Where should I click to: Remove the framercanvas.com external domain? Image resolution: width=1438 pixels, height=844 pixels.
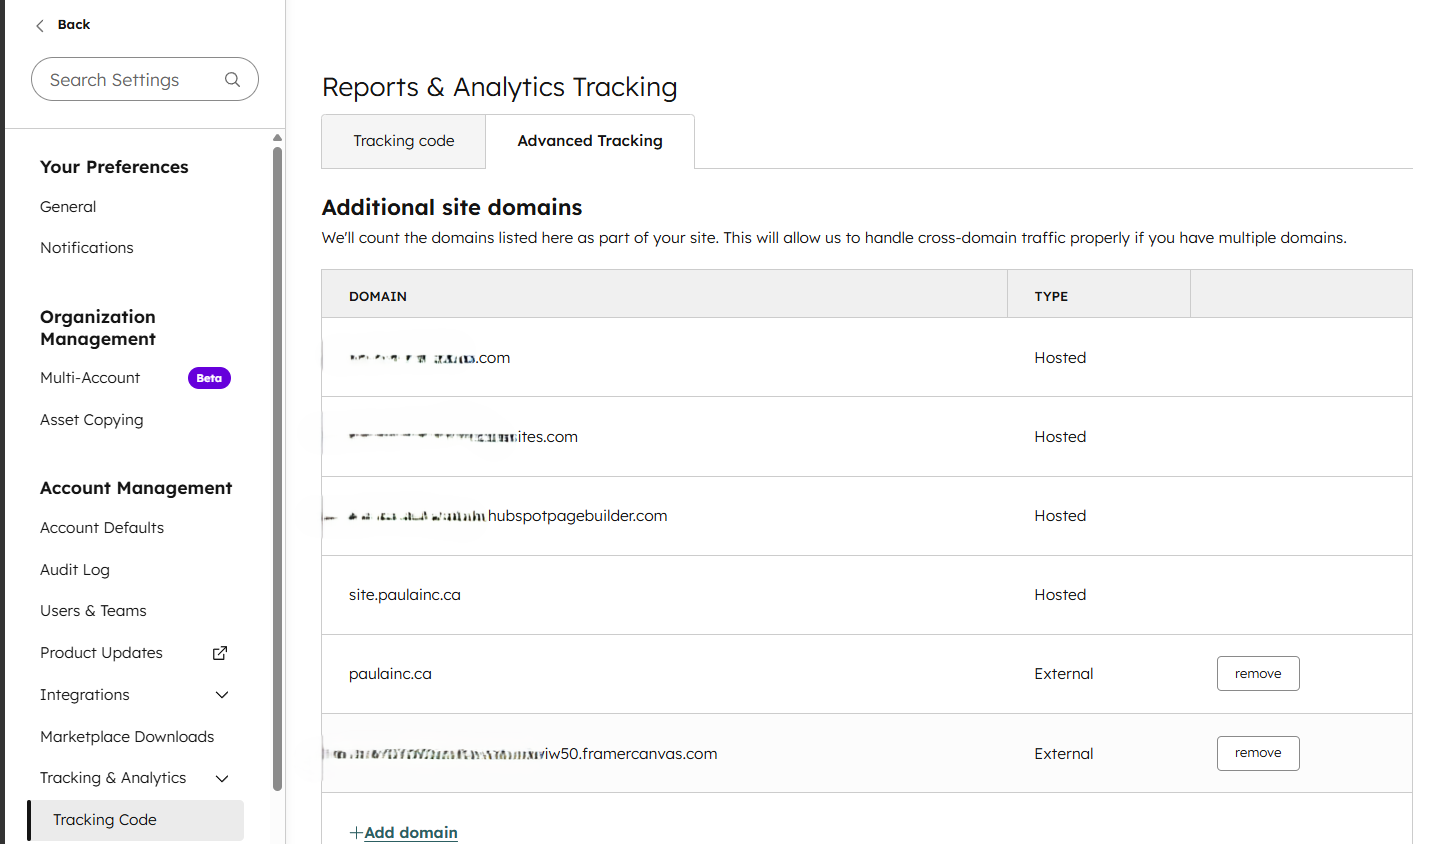pyautogui.click(x=1258, y=753)
